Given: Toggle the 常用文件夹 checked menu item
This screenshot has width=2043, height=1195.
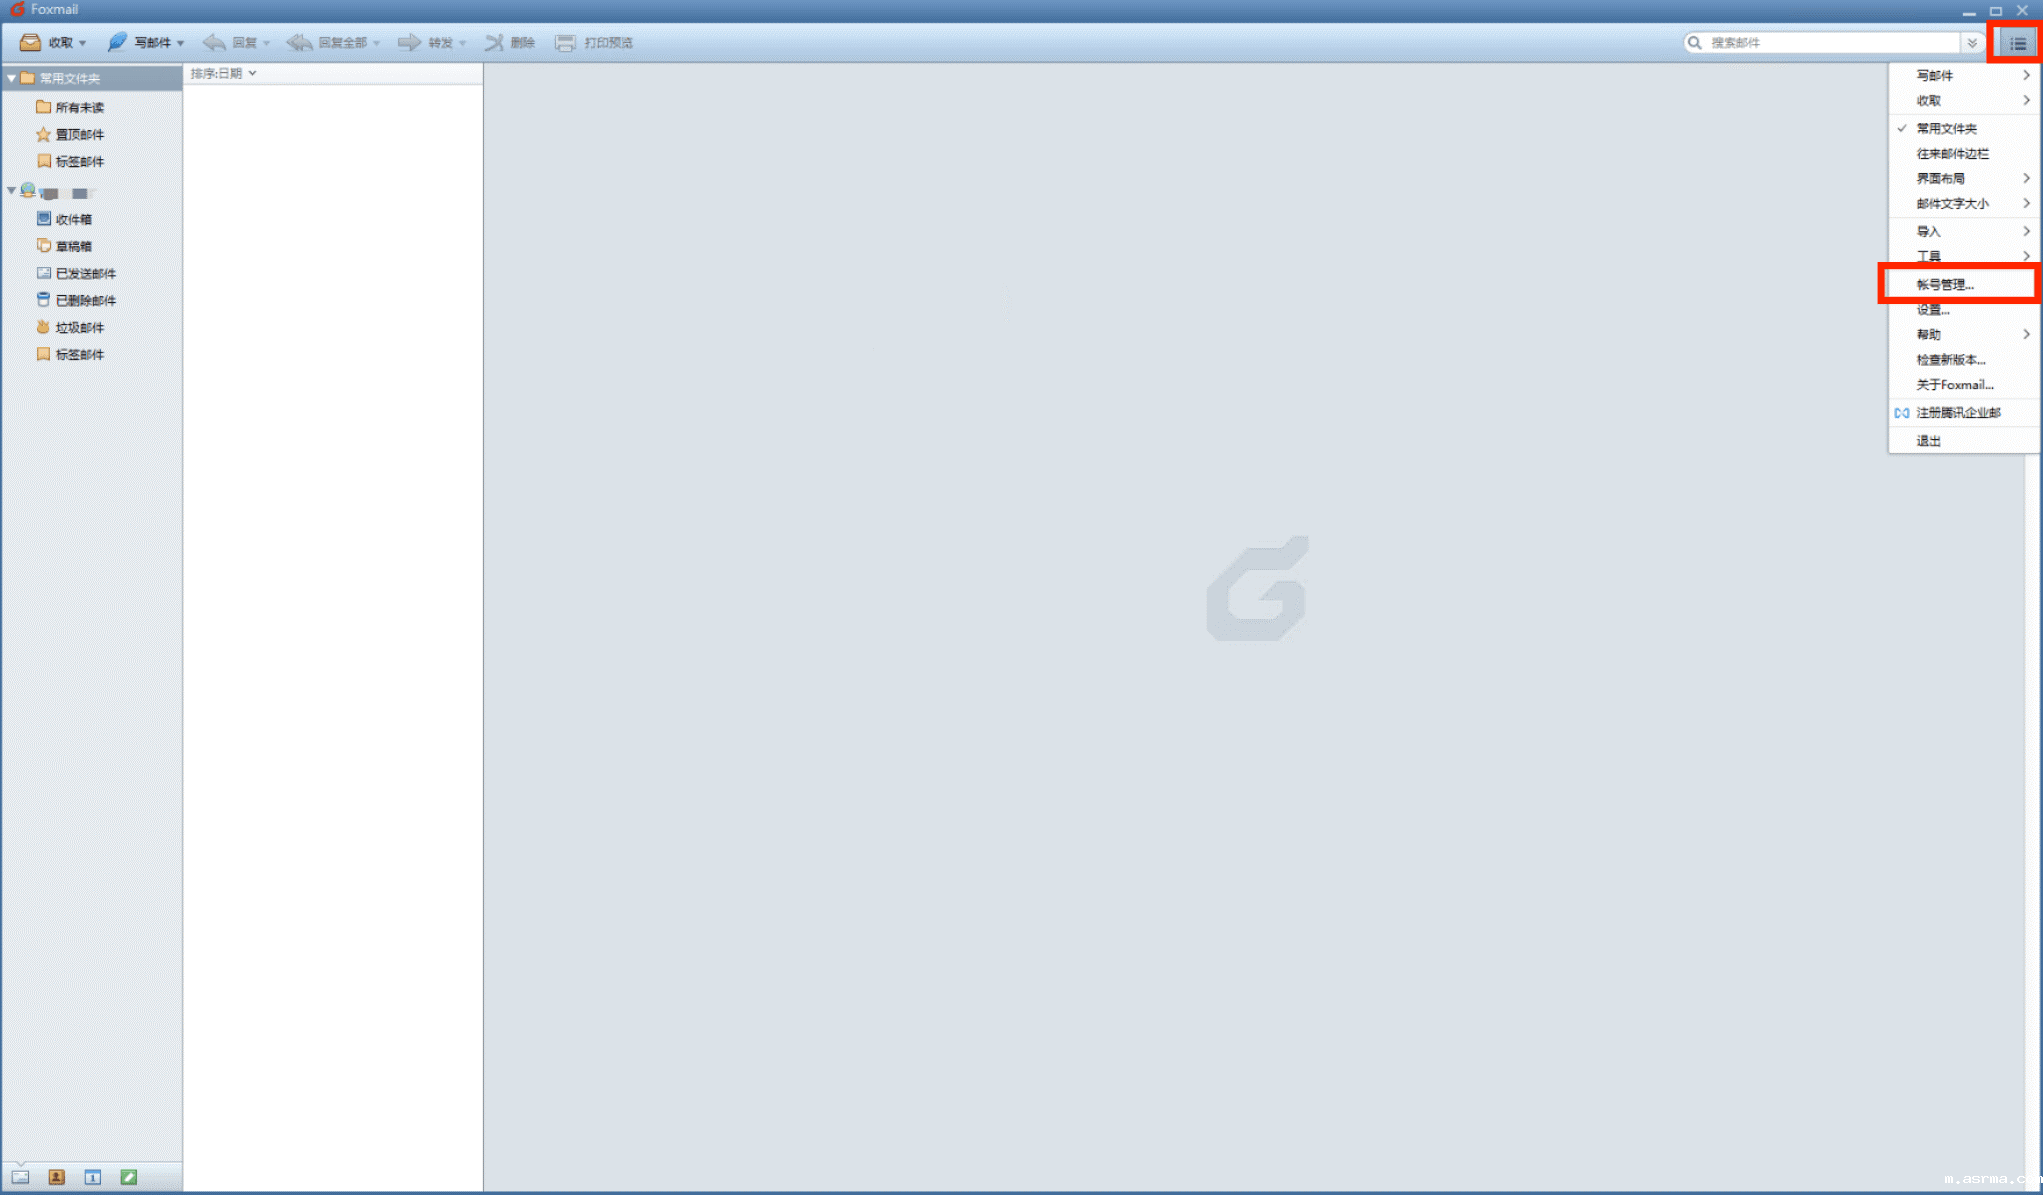Looking at the screenshot, I should click(1946, 128).
